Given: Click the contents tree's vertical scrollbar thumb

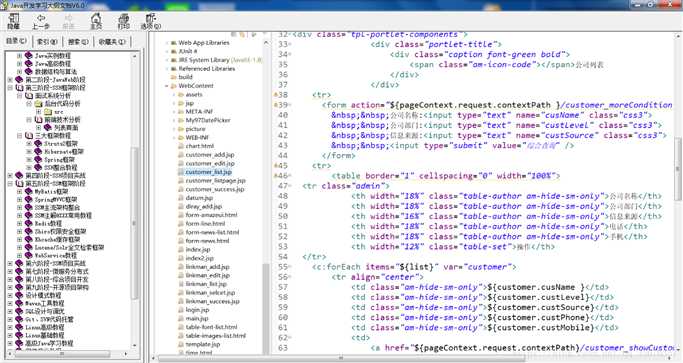Looking at the screenshot, I should 135,222.
